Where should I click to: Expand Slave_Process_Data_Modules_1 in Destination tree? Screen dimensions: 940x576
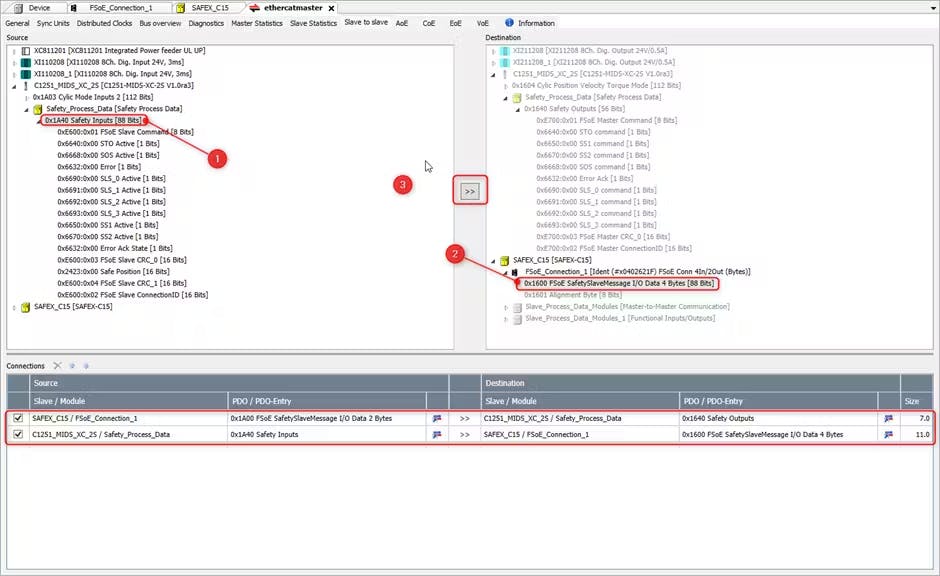pyautogui.click(x=505, y=318)
